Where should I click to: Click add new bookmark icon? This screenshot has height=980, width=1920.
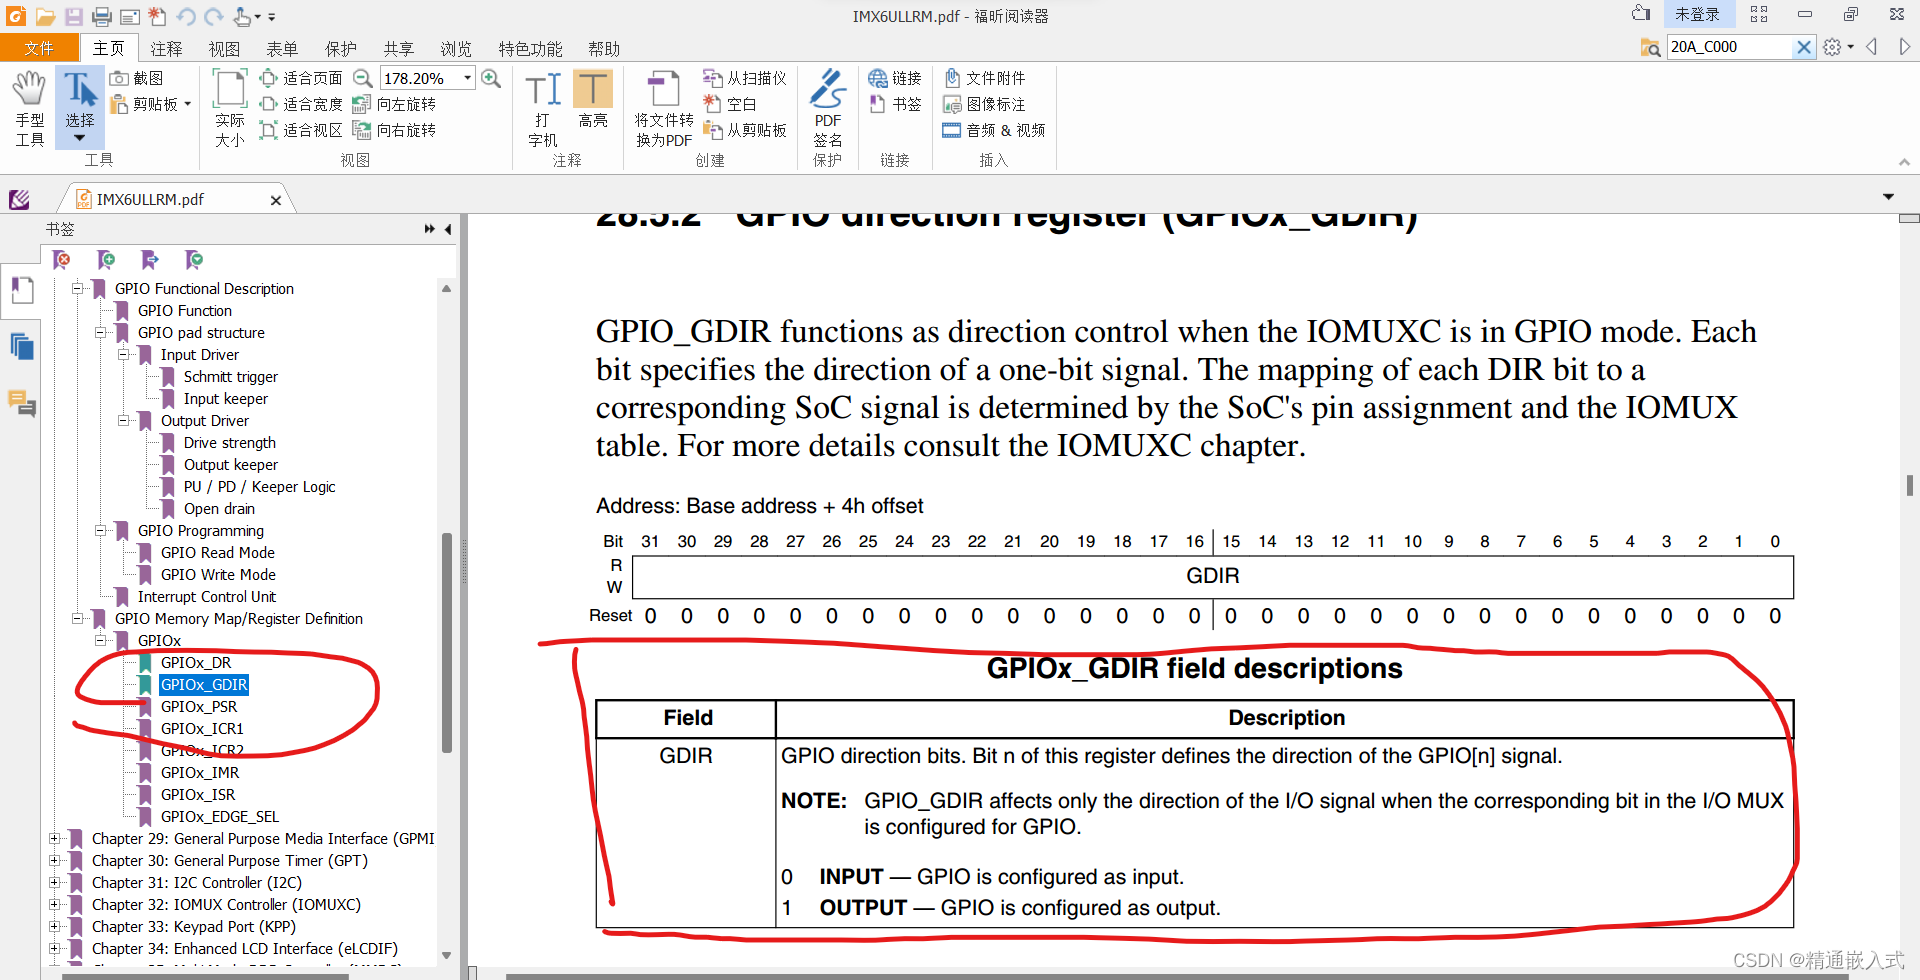click(106, 260)
